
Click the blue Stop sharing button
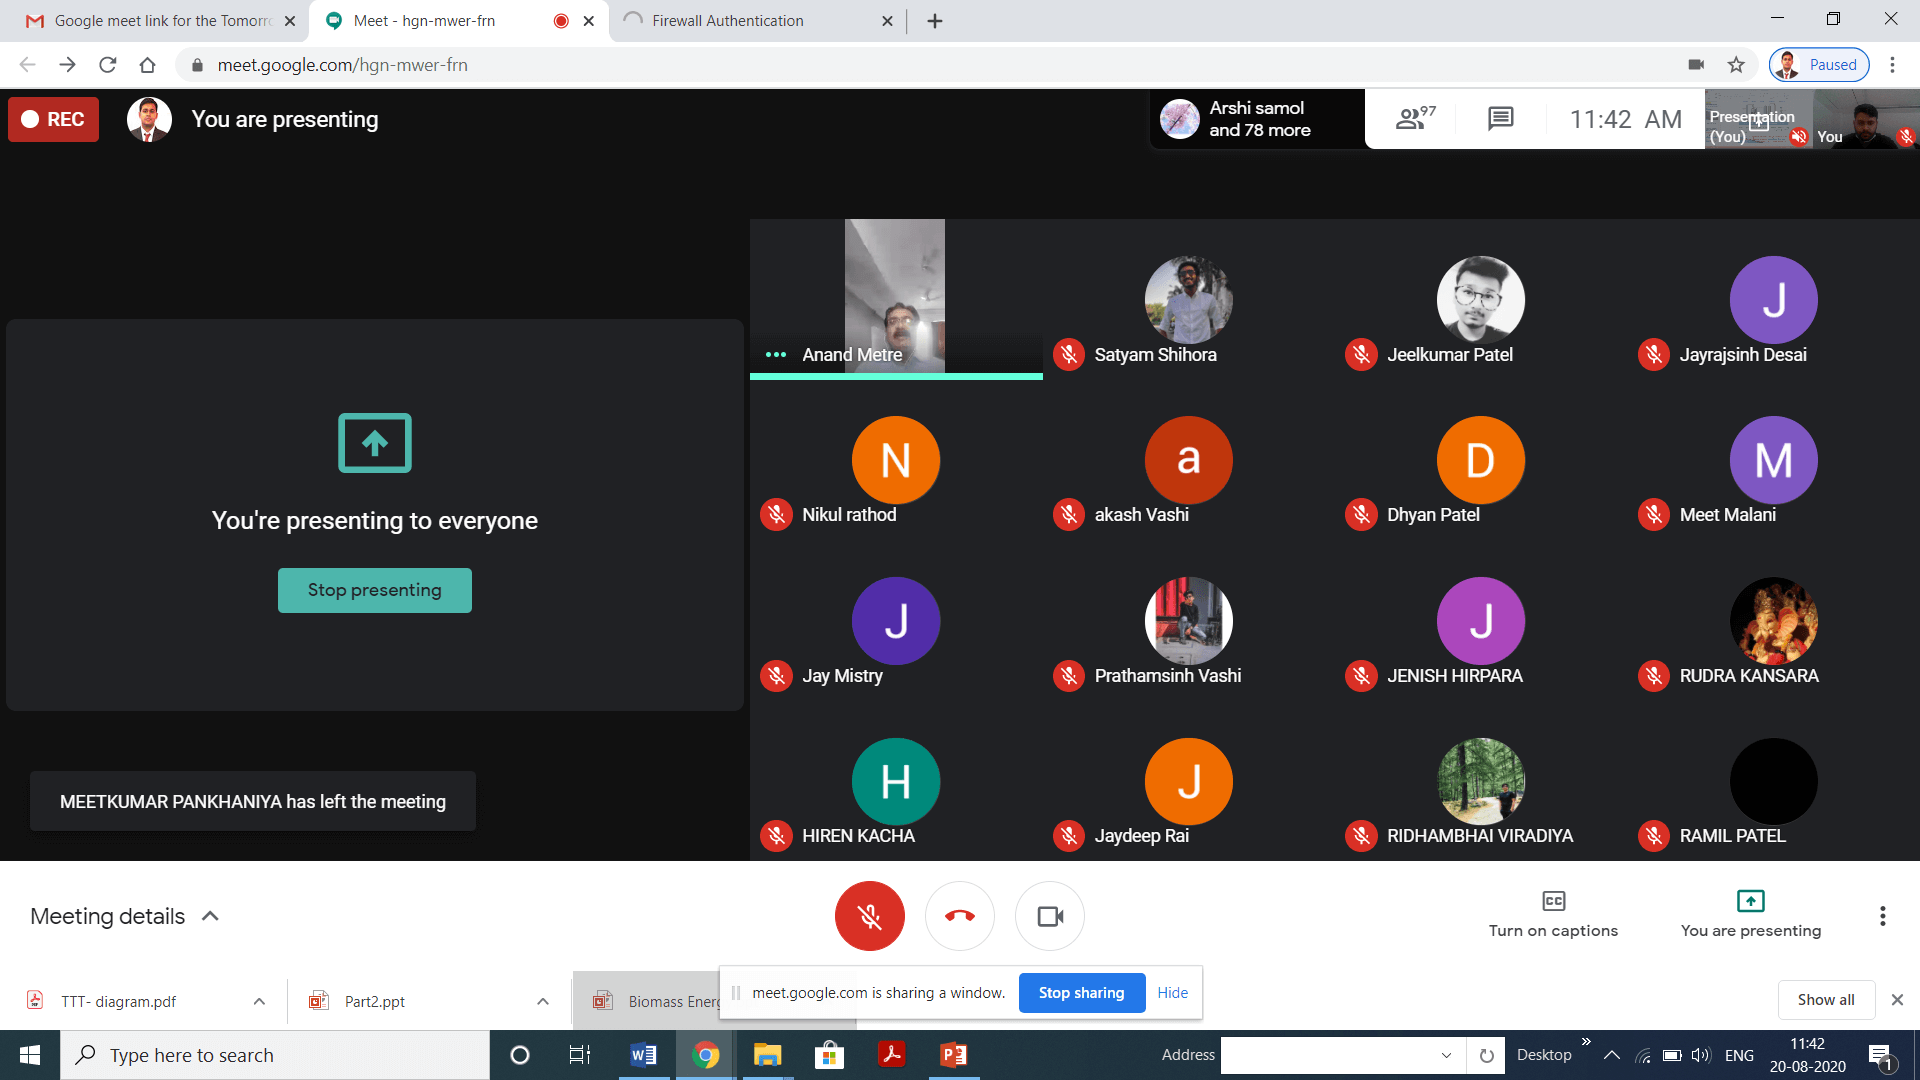[x=1081, y=993]
